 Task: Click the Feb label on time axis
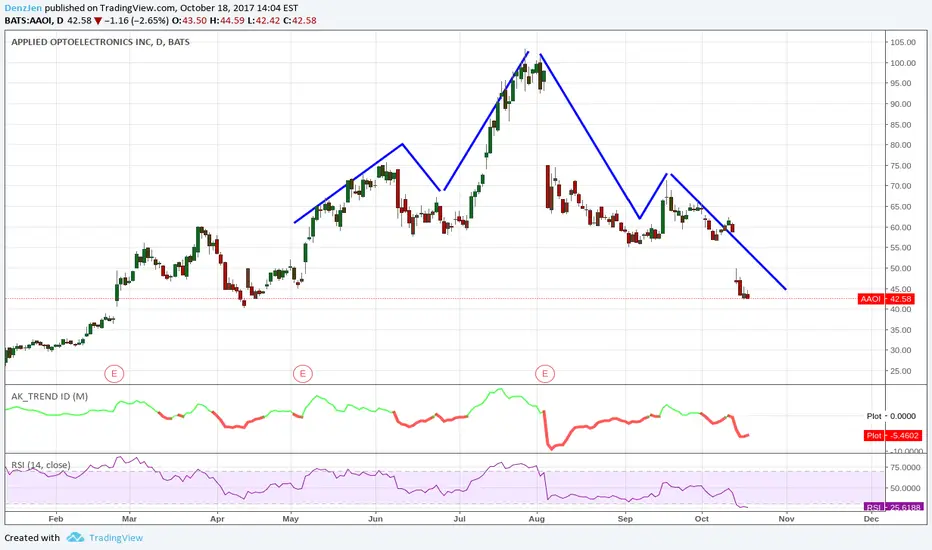56,519
